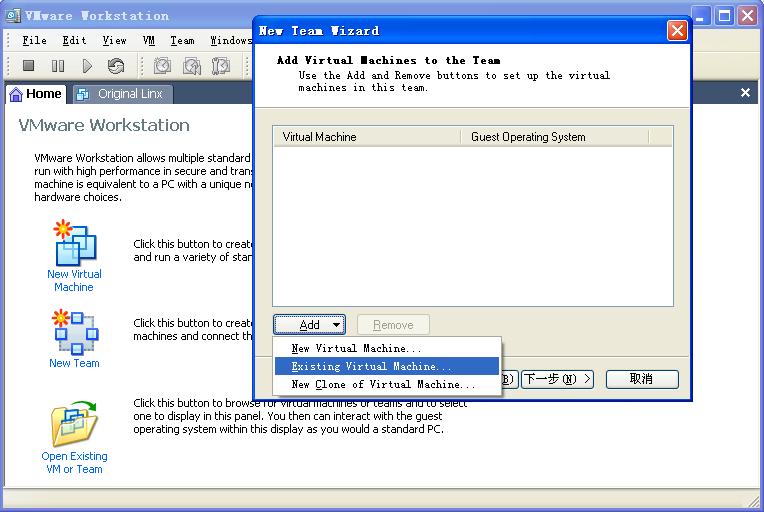764x512 pixels.
Task: Click the New Team icon
Action: click(74, 333)
